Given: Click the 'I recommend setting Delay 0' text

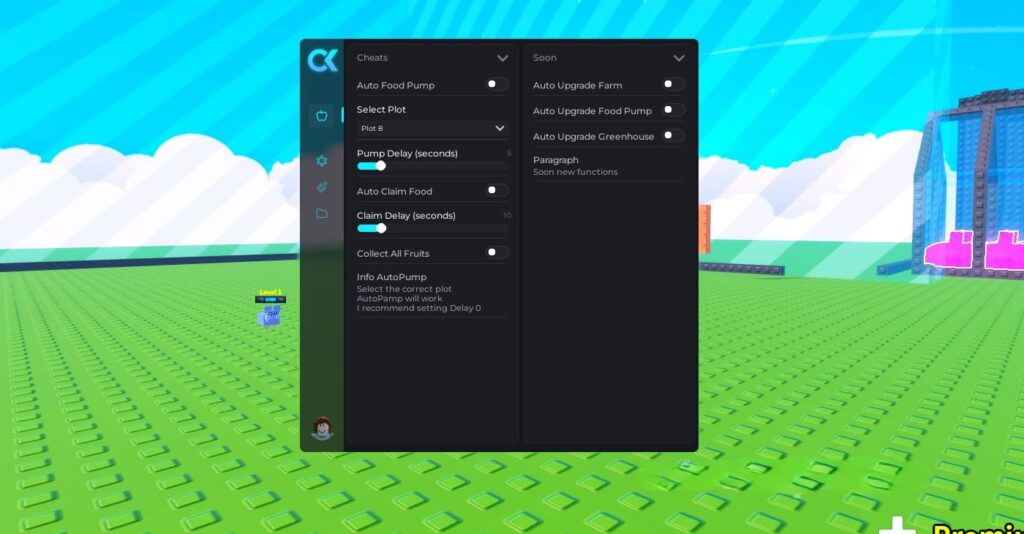Looking at the screenshot, I should [x=419, y=308].
